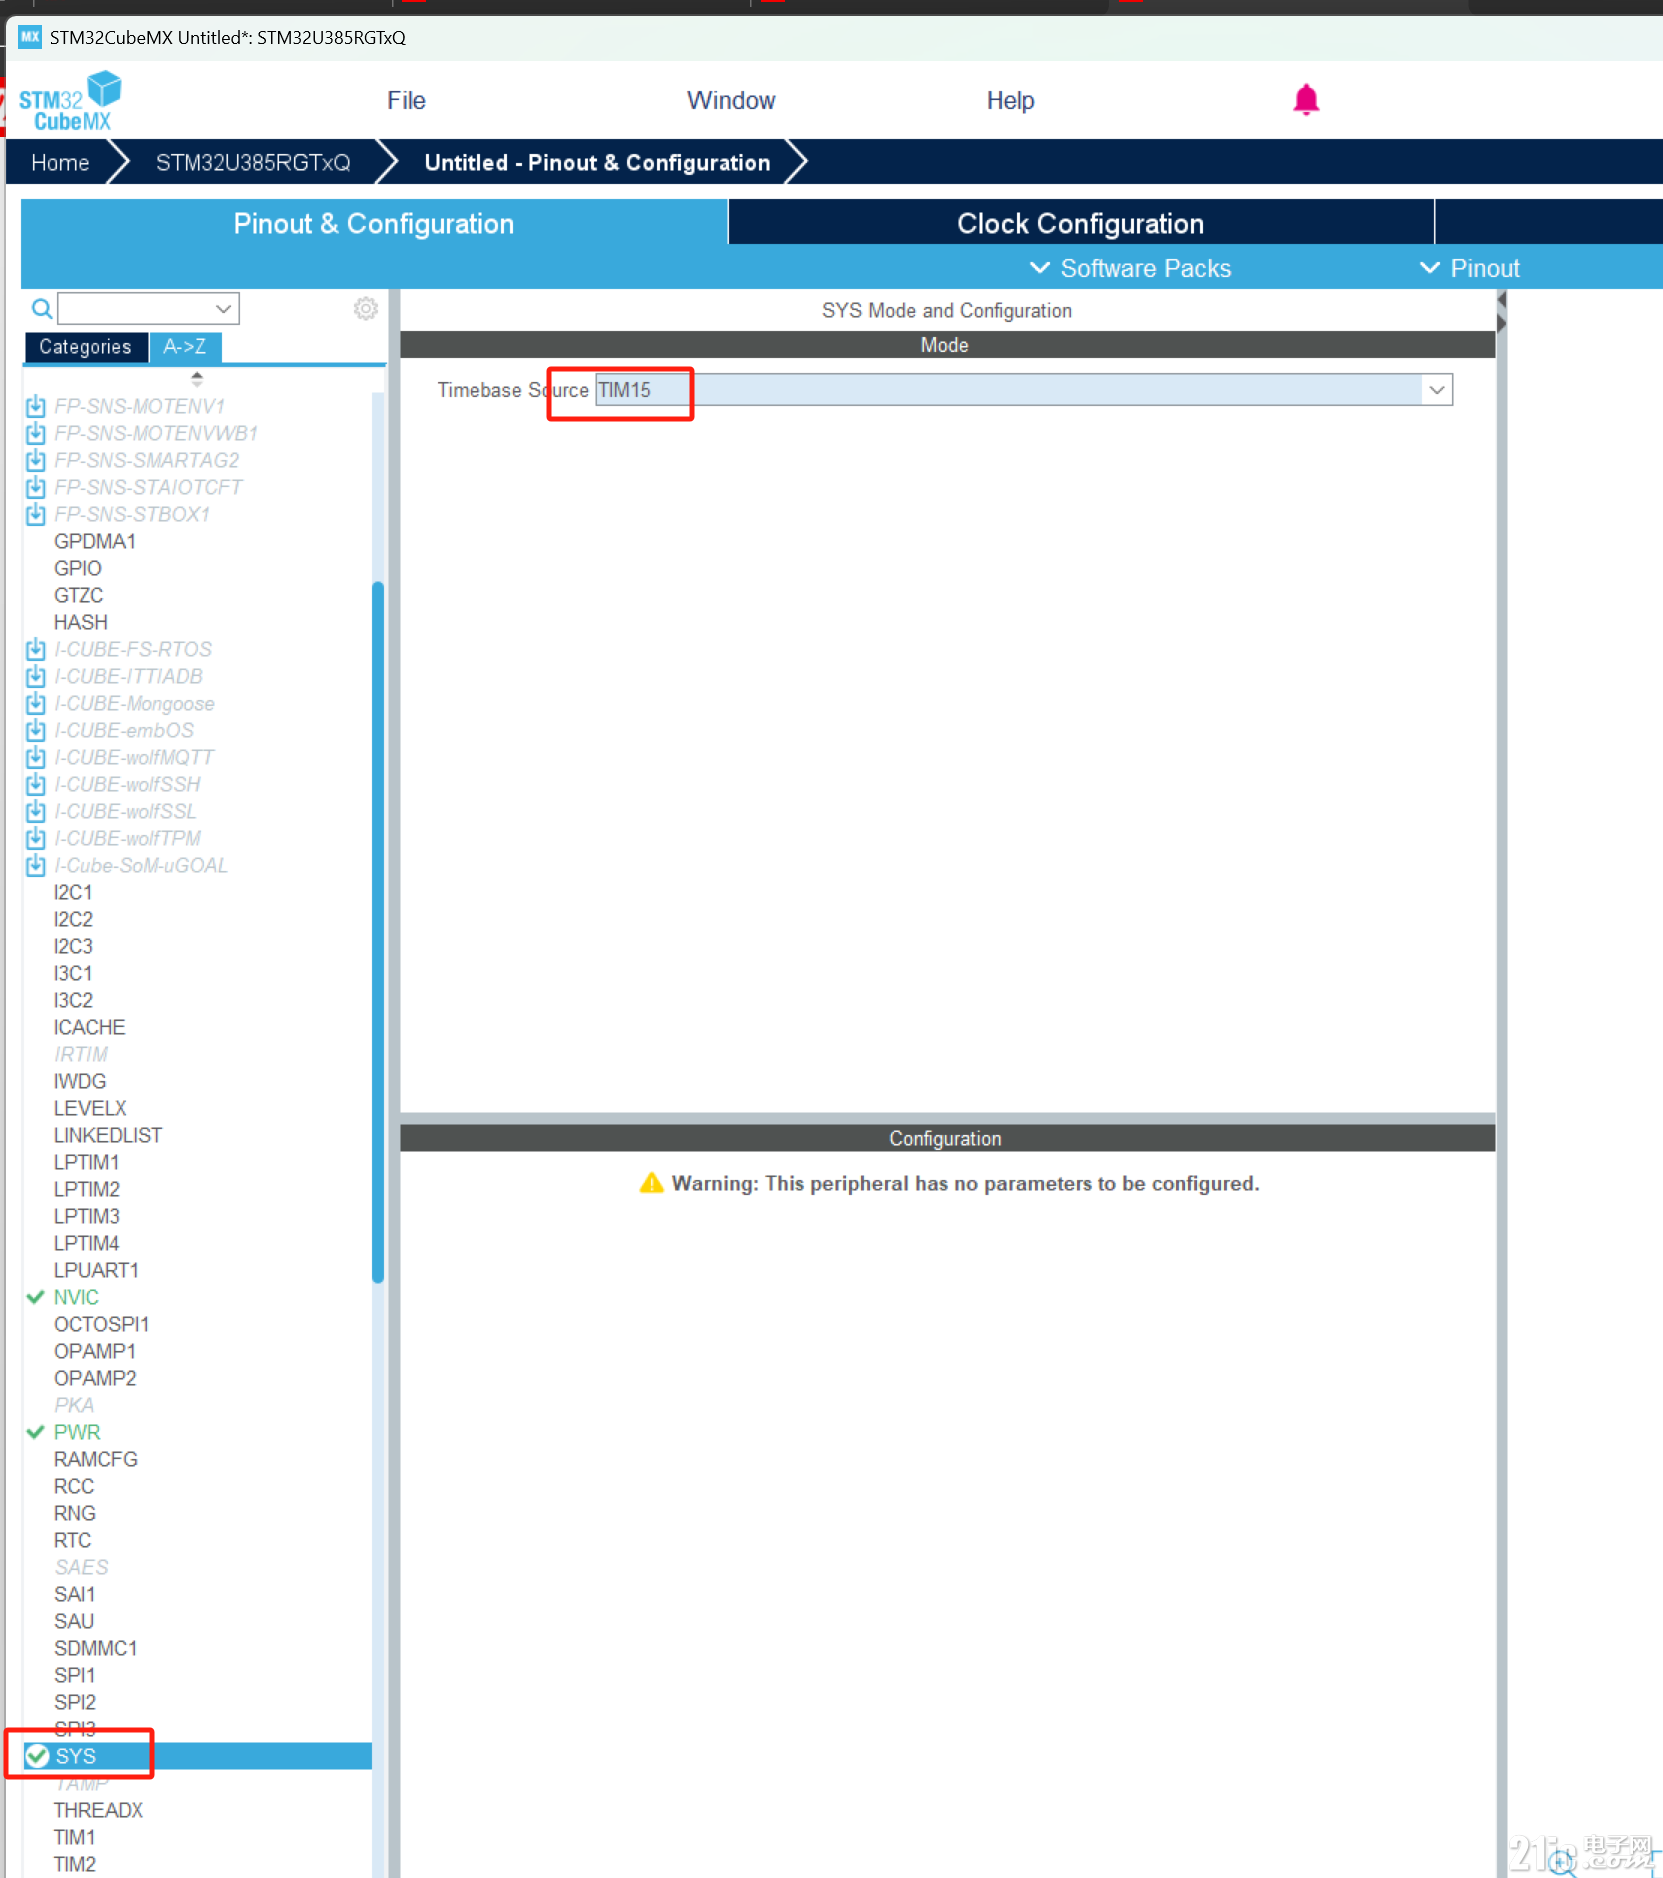Viewport: 1663px width, 1878px height.
Task: Select RCC in peripheral list
Action: click(x=74, y=1486)
